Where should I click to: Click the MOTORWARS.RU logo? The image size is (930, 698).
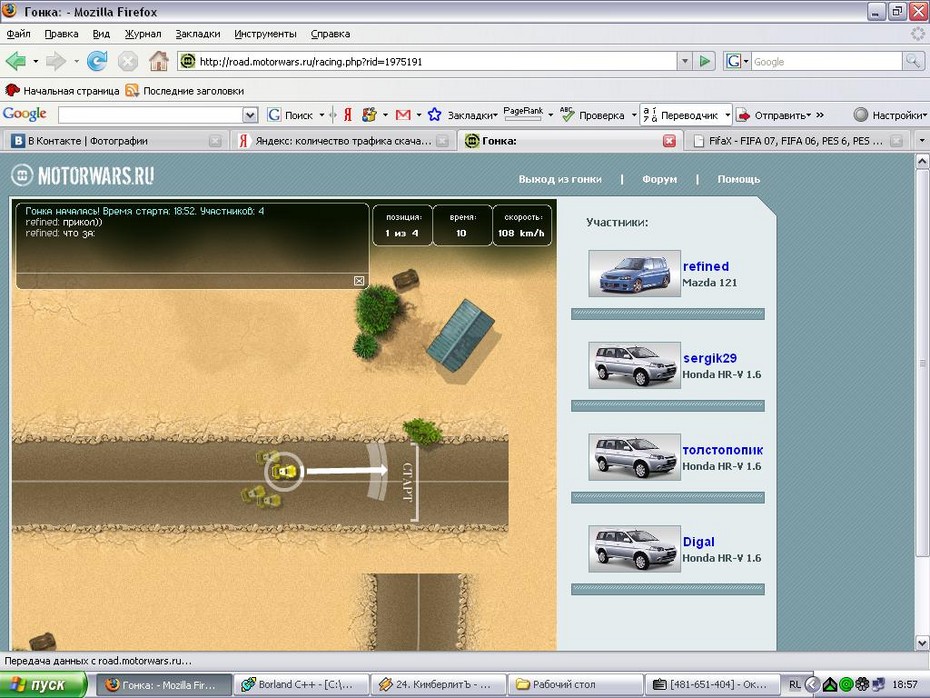(83, 177)
